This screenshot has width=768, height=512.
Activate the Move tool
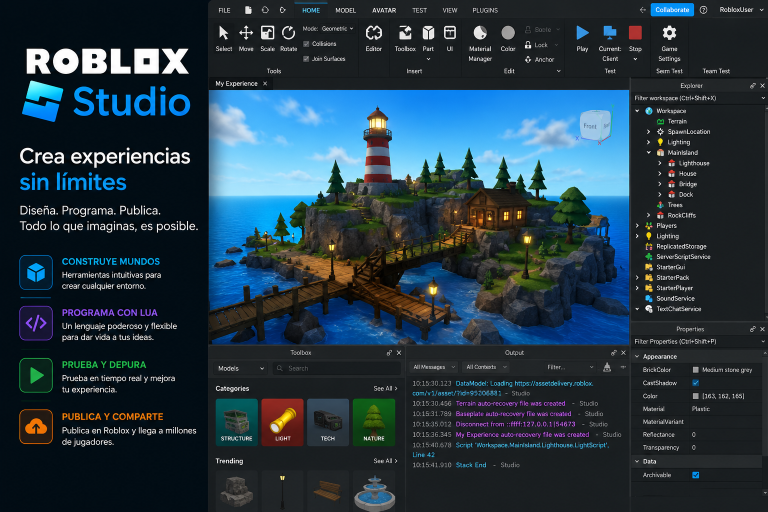point(246,38)
